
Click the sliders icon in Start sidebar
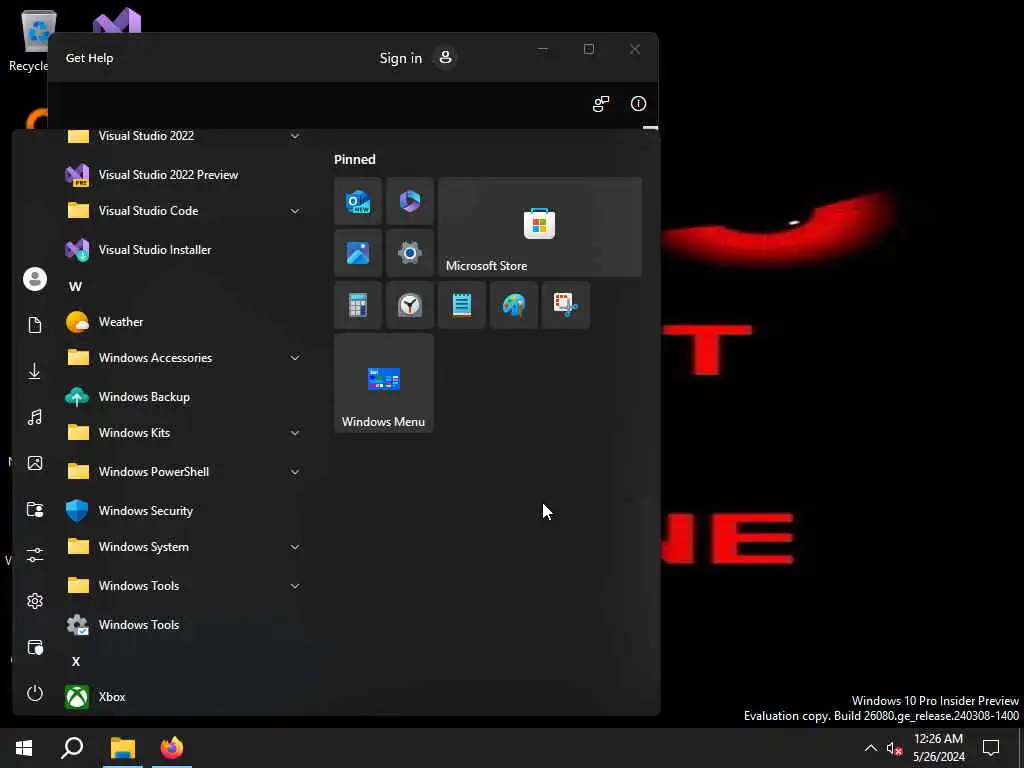[35, 555]
